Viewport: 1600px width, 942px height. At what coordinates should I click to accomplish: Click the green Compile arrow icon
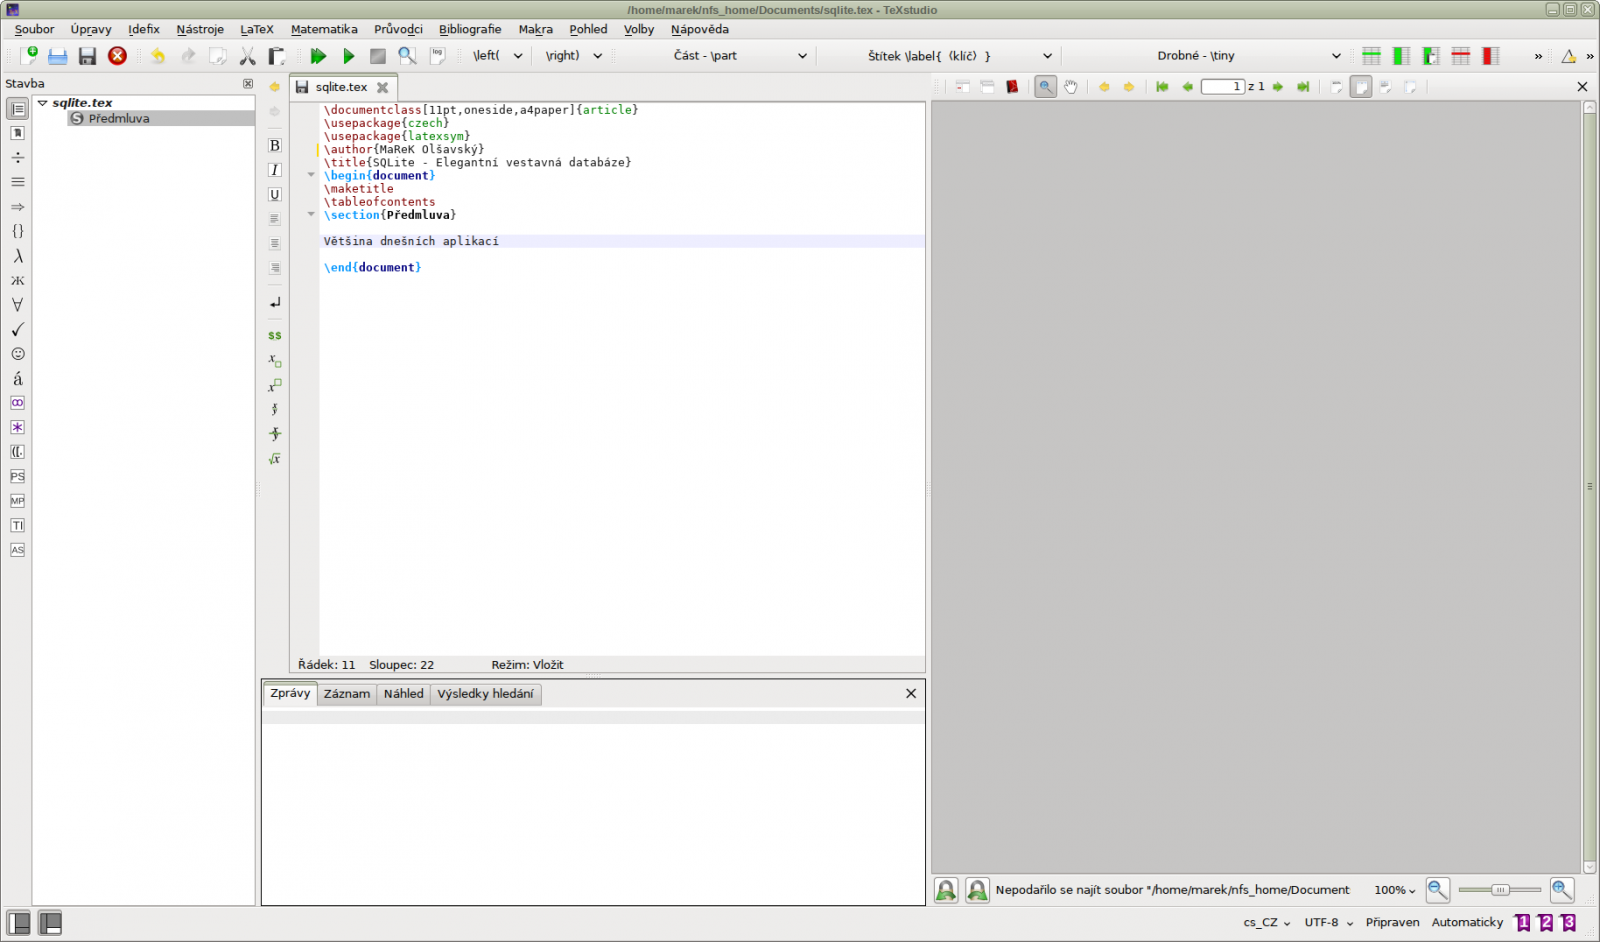348,56
